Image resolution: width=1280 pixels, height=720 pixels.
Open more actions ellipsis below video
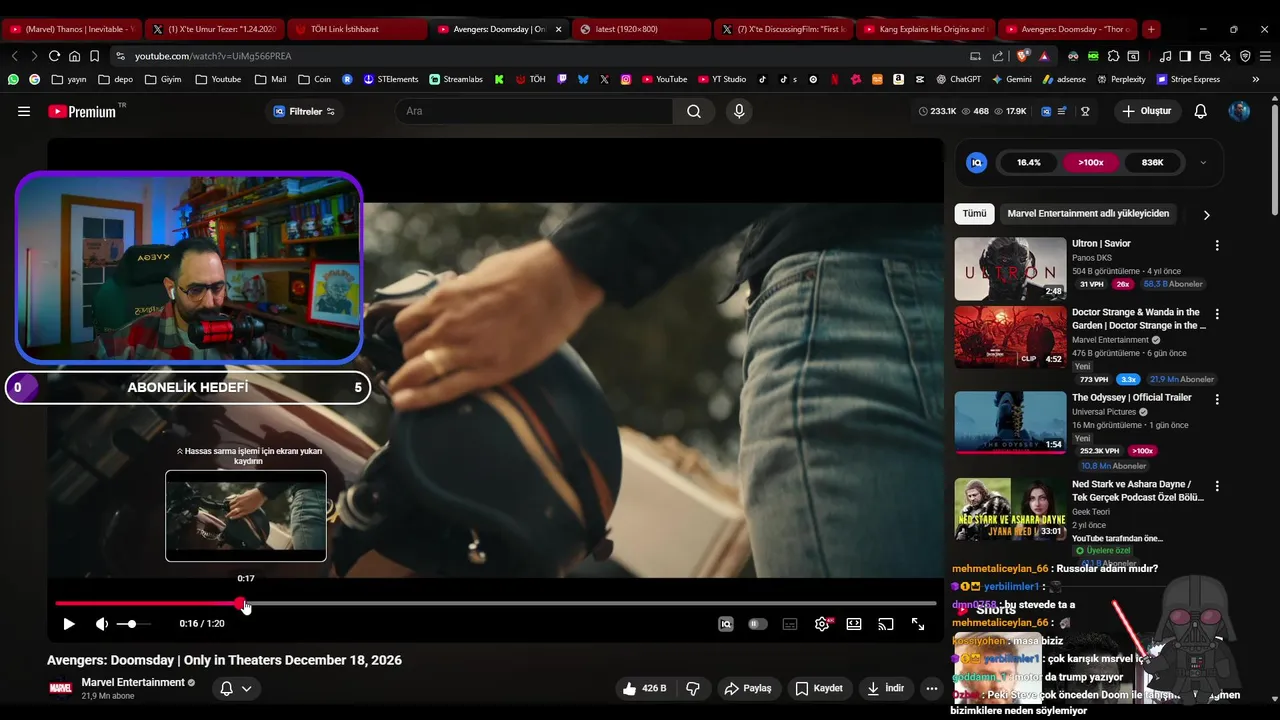click(932, 688)
